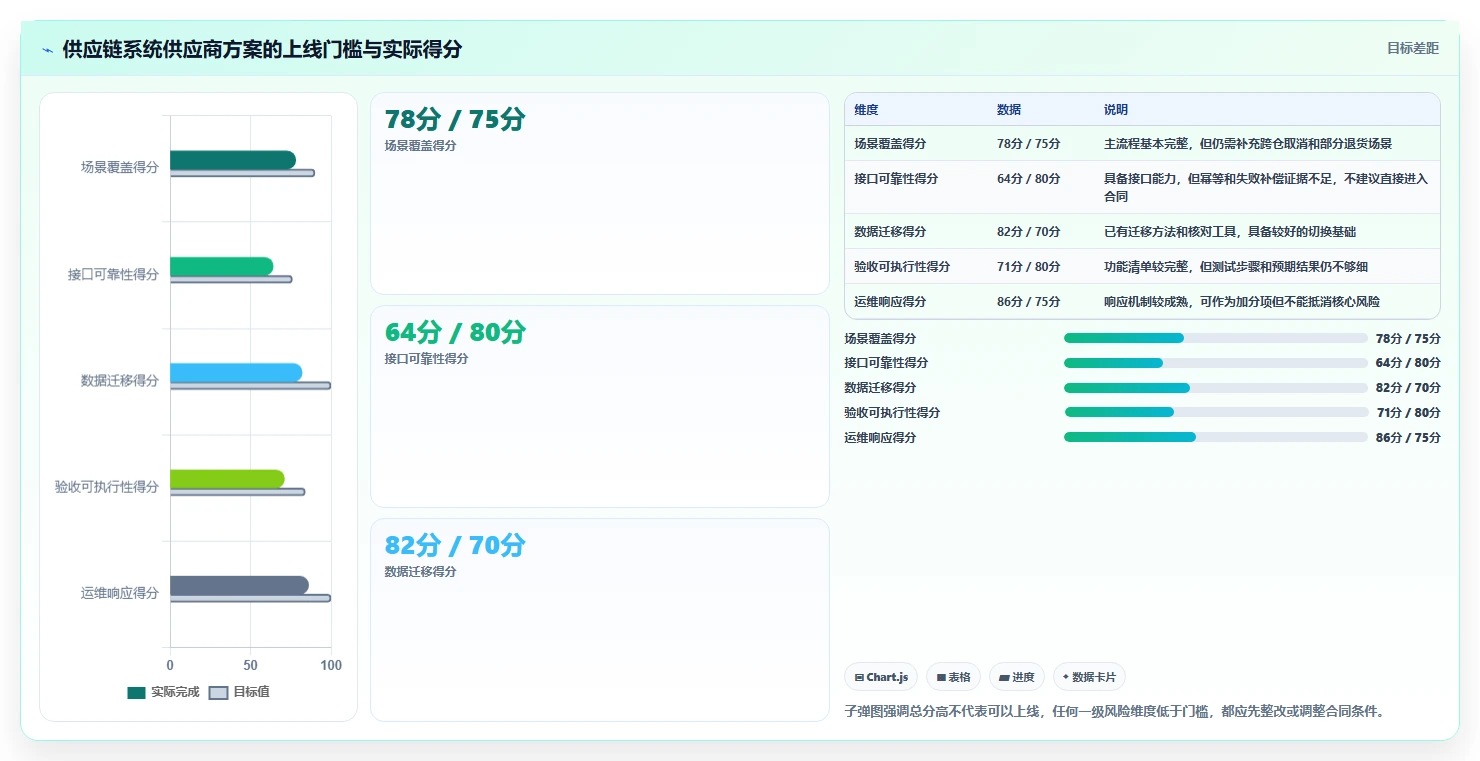Click the Chart.js chip
This screenshot has width=1480, height=761.
881,677
